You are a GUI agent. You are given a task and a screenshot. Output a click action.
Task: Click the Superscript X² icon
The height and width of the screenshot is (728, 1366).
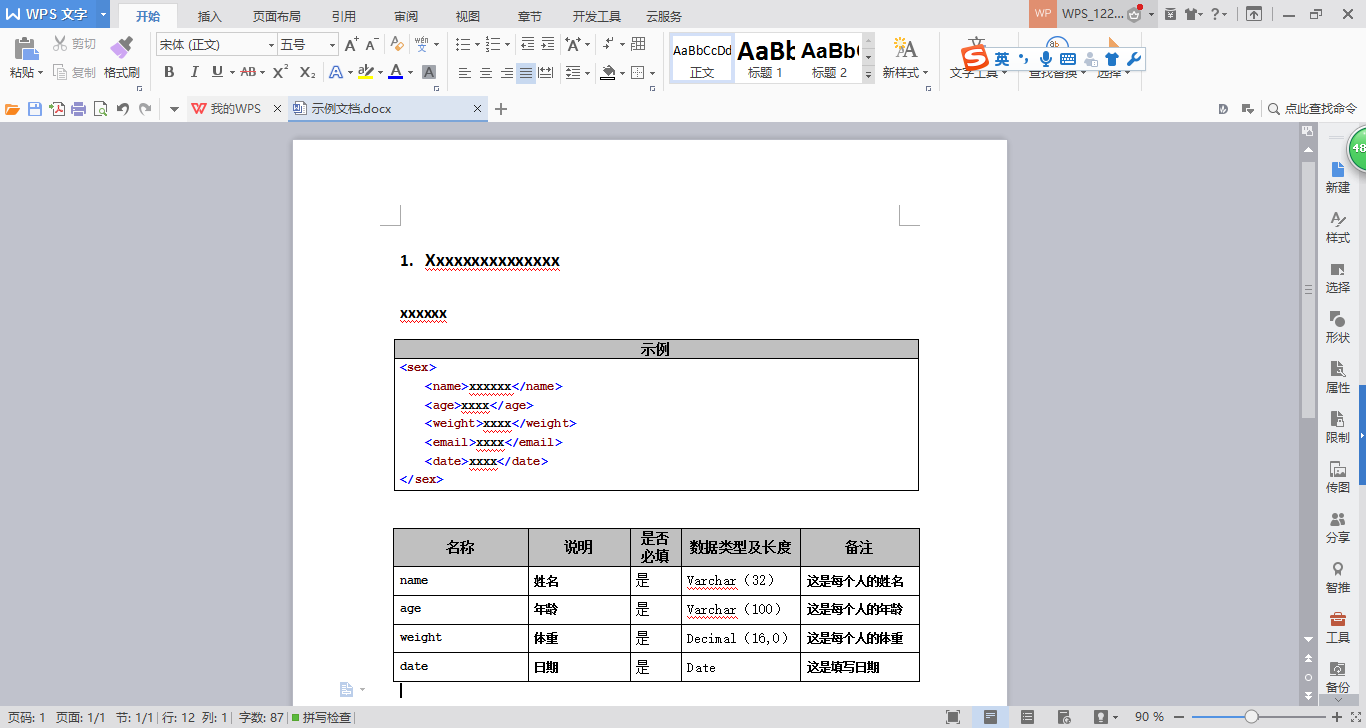[x=281, y=72]
